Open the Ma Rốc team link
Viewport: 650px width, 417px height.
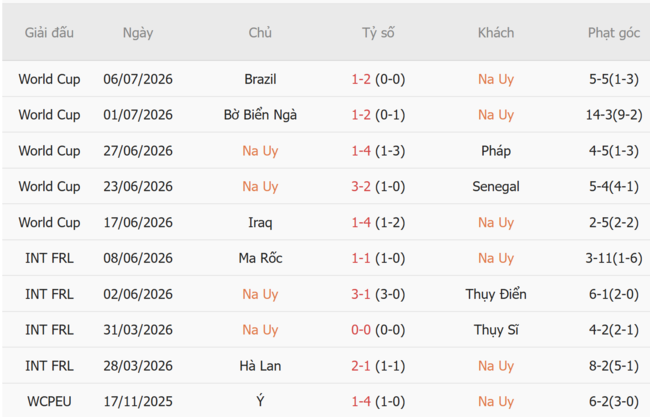click(x=260, y=258)
